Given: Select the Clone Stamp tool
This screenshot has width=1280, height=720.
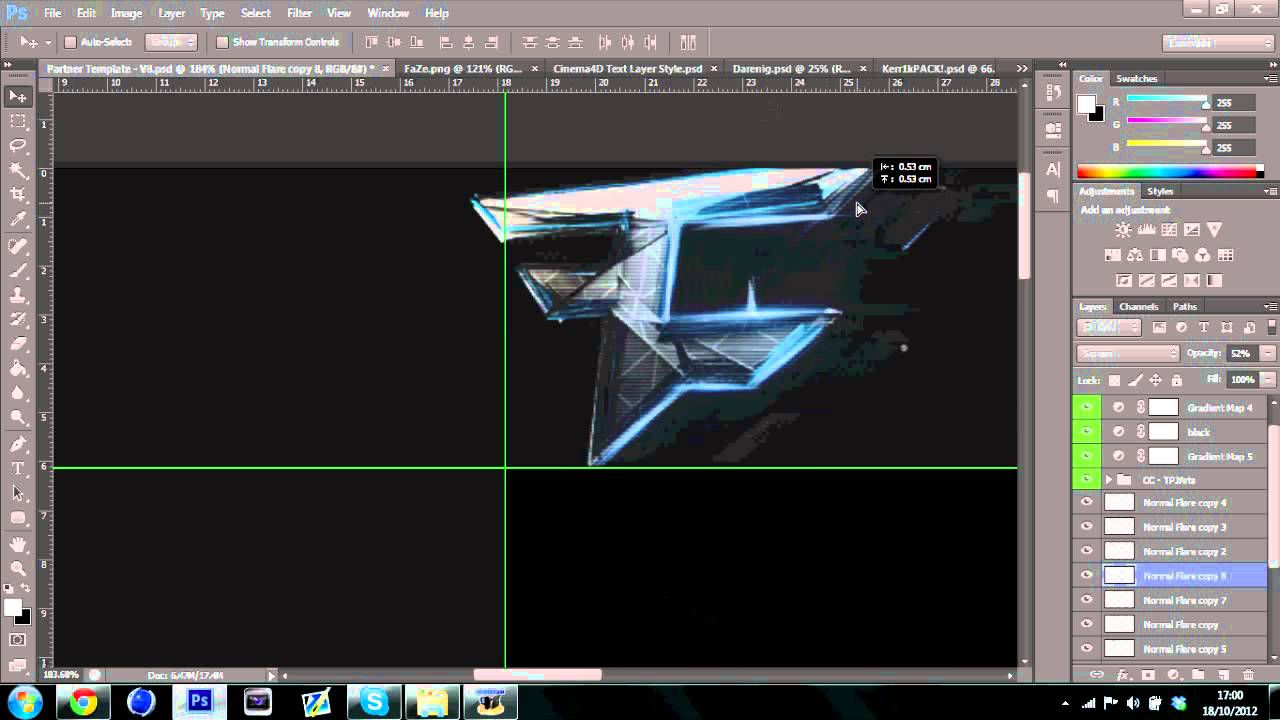Looking at the screenshot, I should (18, 296).
